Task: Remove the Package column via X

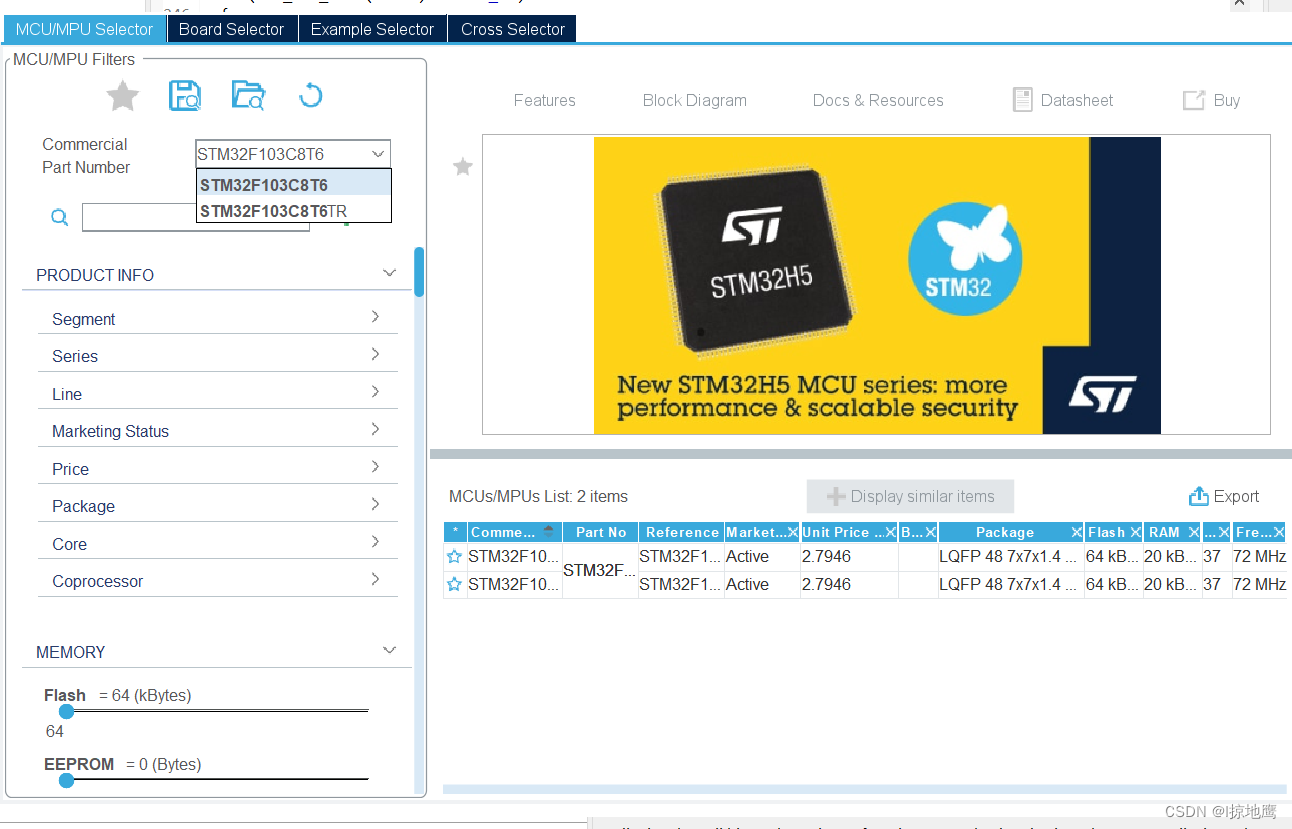Action: pyautogui.click(x=1076, y=533)
